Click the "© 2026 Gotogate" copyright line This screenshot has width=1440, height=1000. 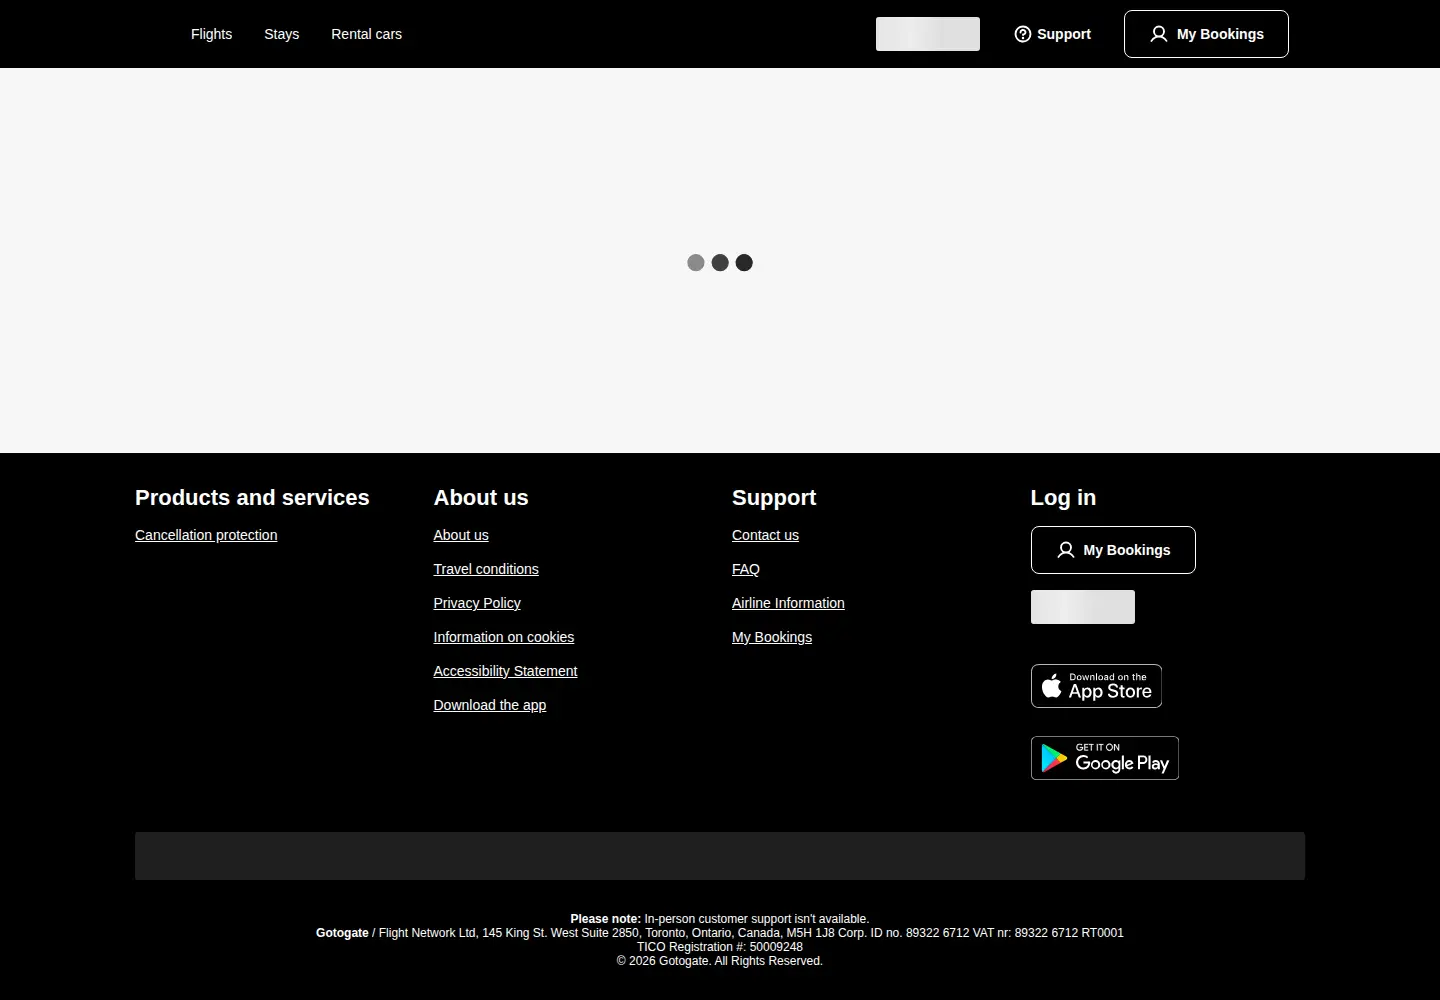[720, 961]
